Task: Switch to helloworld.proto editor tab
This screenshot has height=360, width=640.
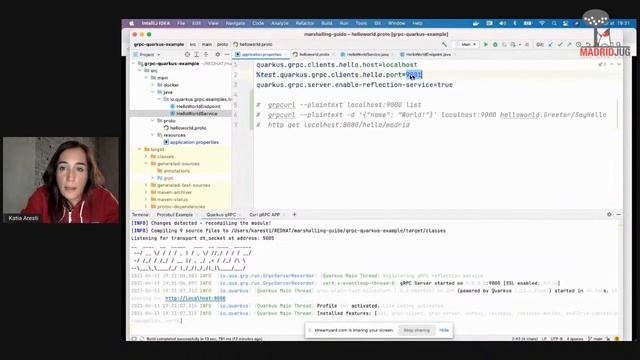Action: pyautogui.click(x=314, y=54)
